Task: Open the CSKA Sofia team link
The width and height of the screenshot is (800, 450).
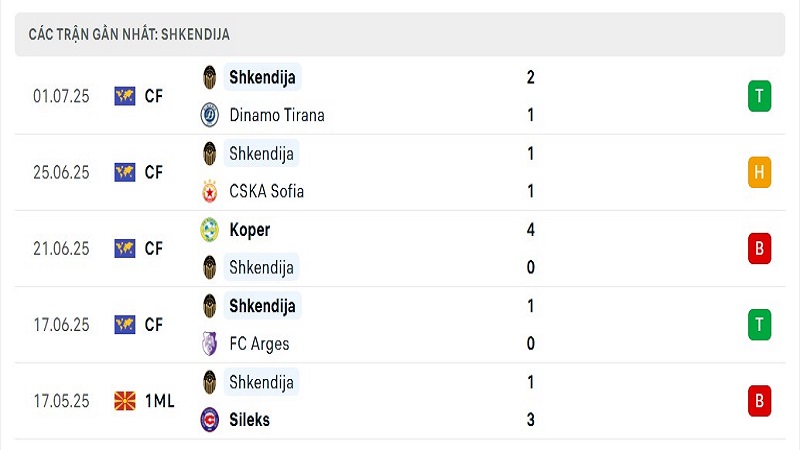Action: [266, 191]
